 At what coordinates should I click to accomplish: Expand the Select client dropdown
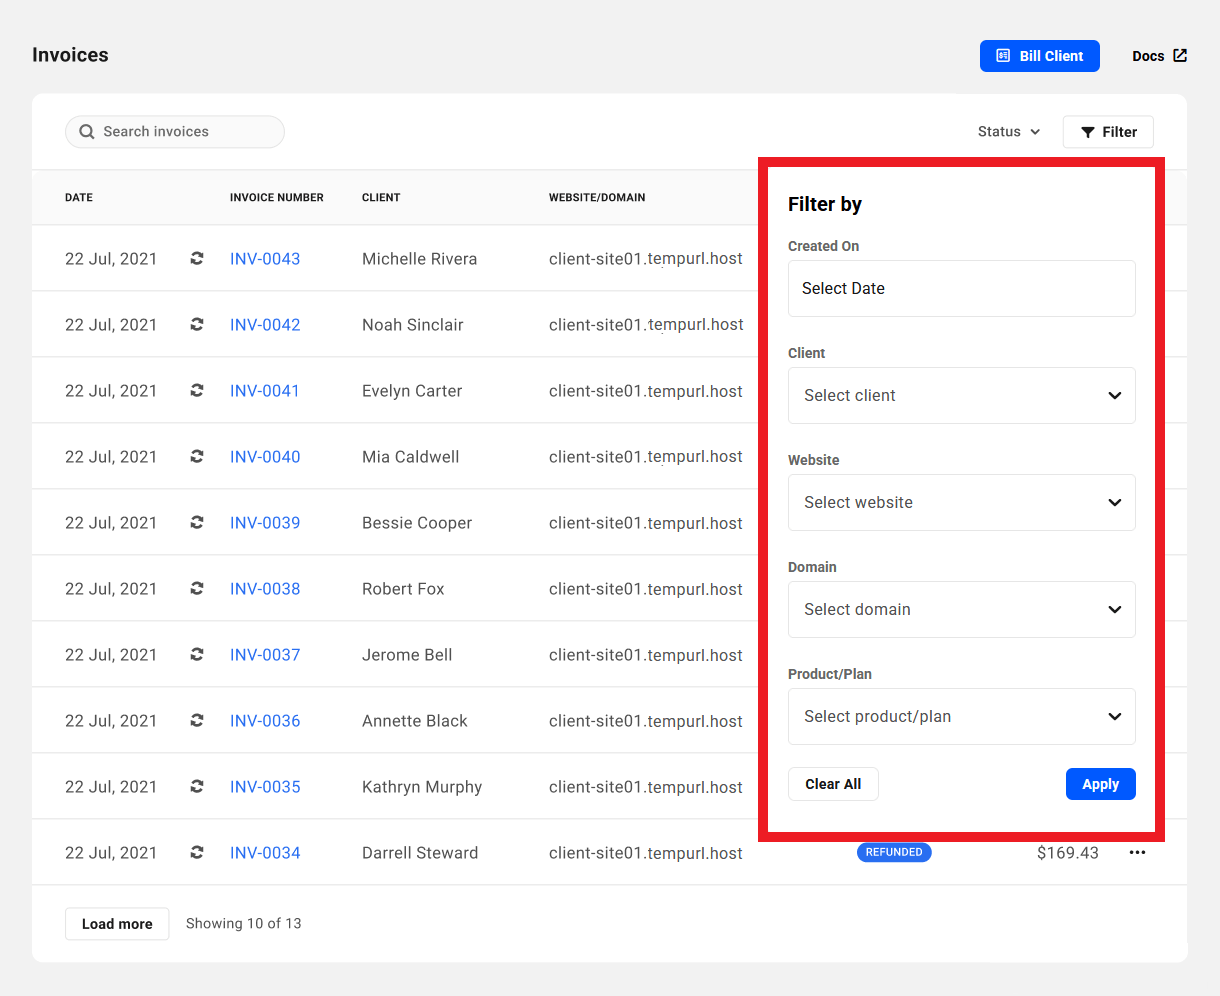coord(961,396)
